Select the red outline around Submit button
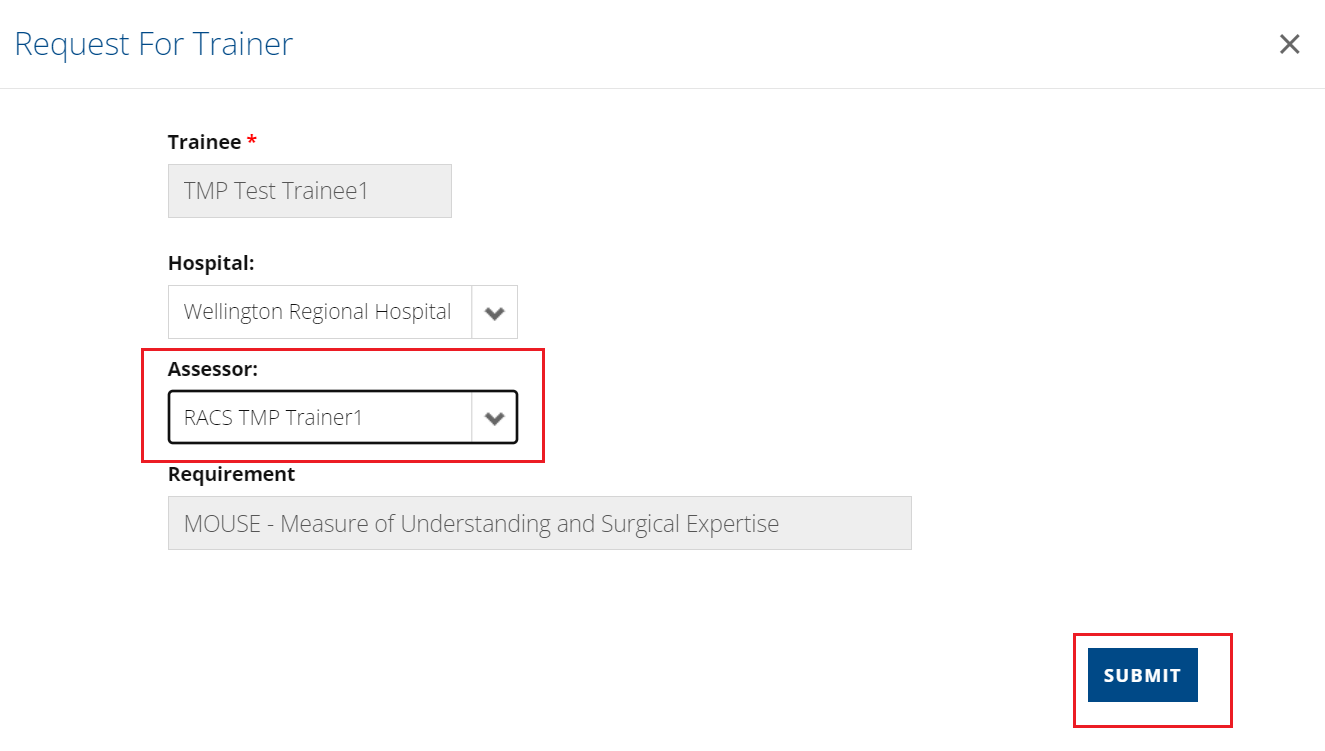Viewport: 1325px width, 751px height. tap(1152, 634)
